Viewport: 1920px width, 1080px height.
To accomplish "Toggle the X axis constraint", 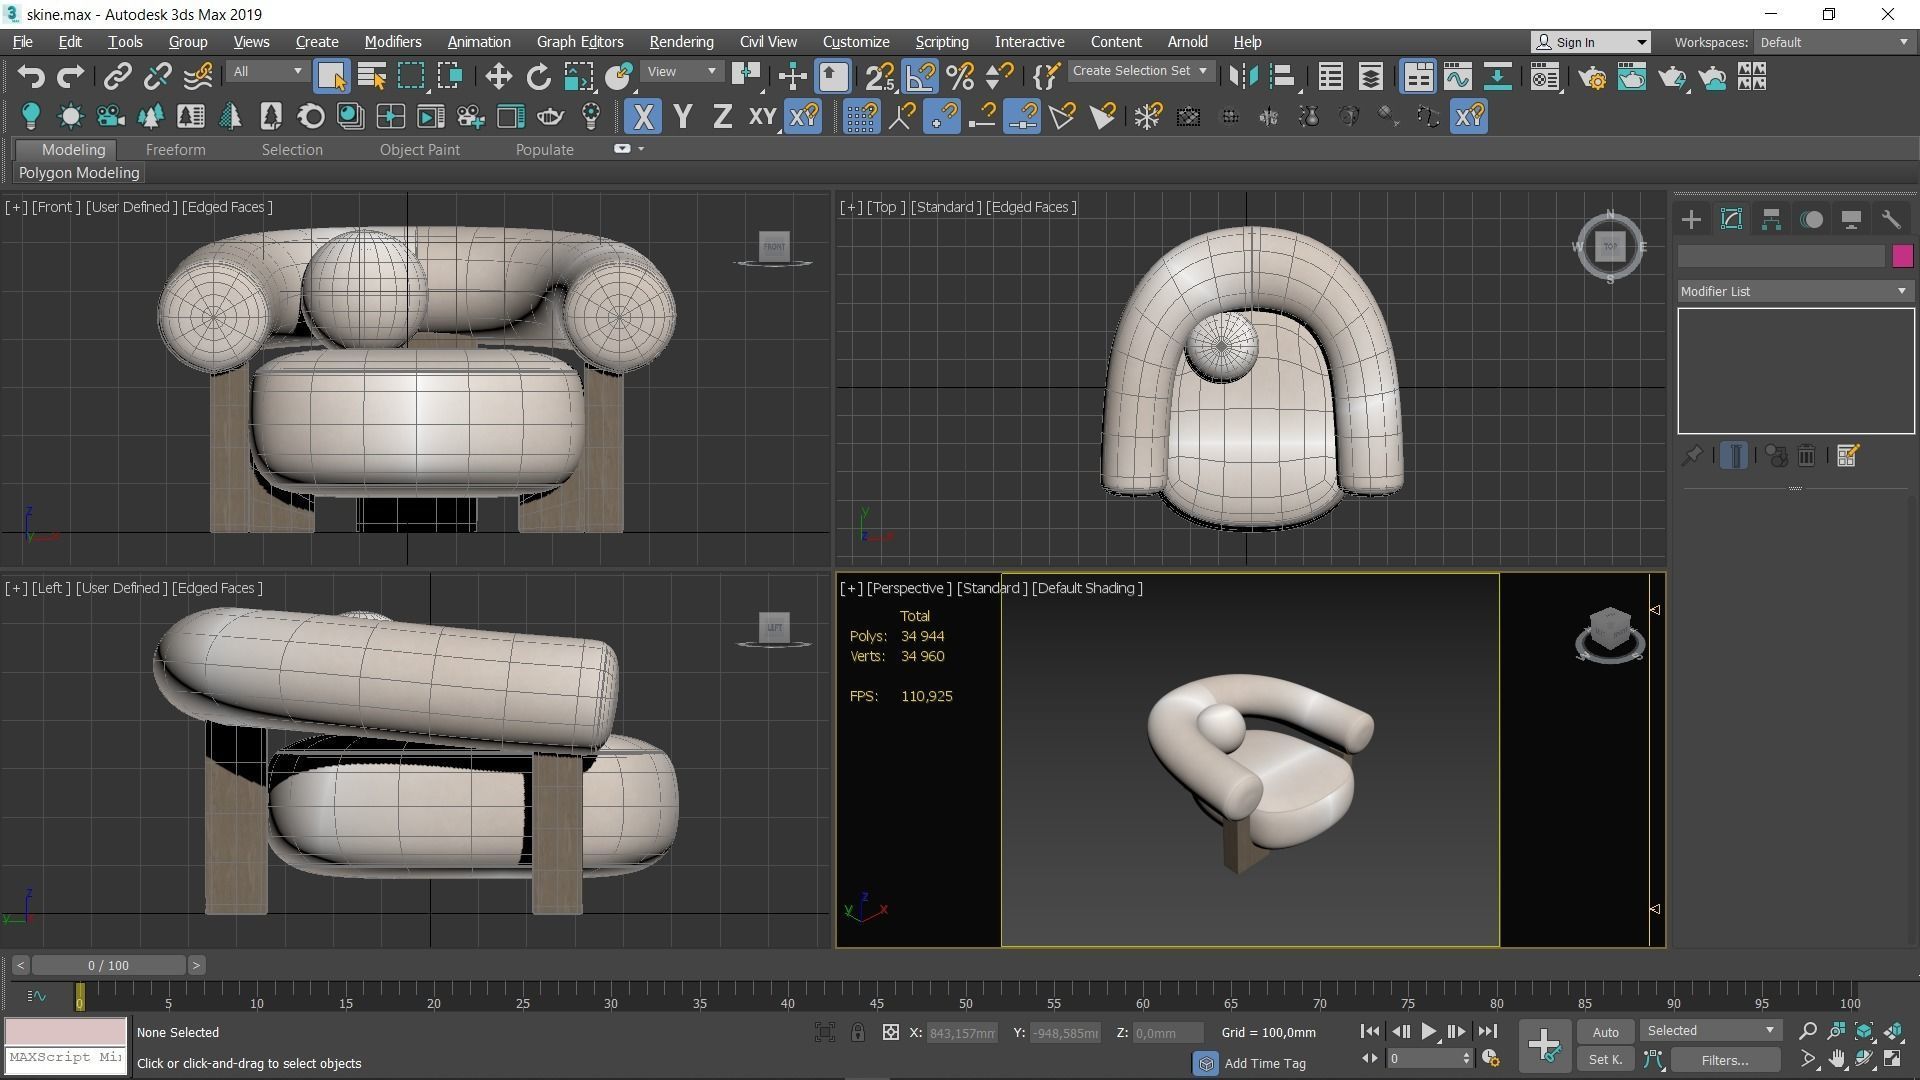I will pyautogui.click(x=643, y=116).
